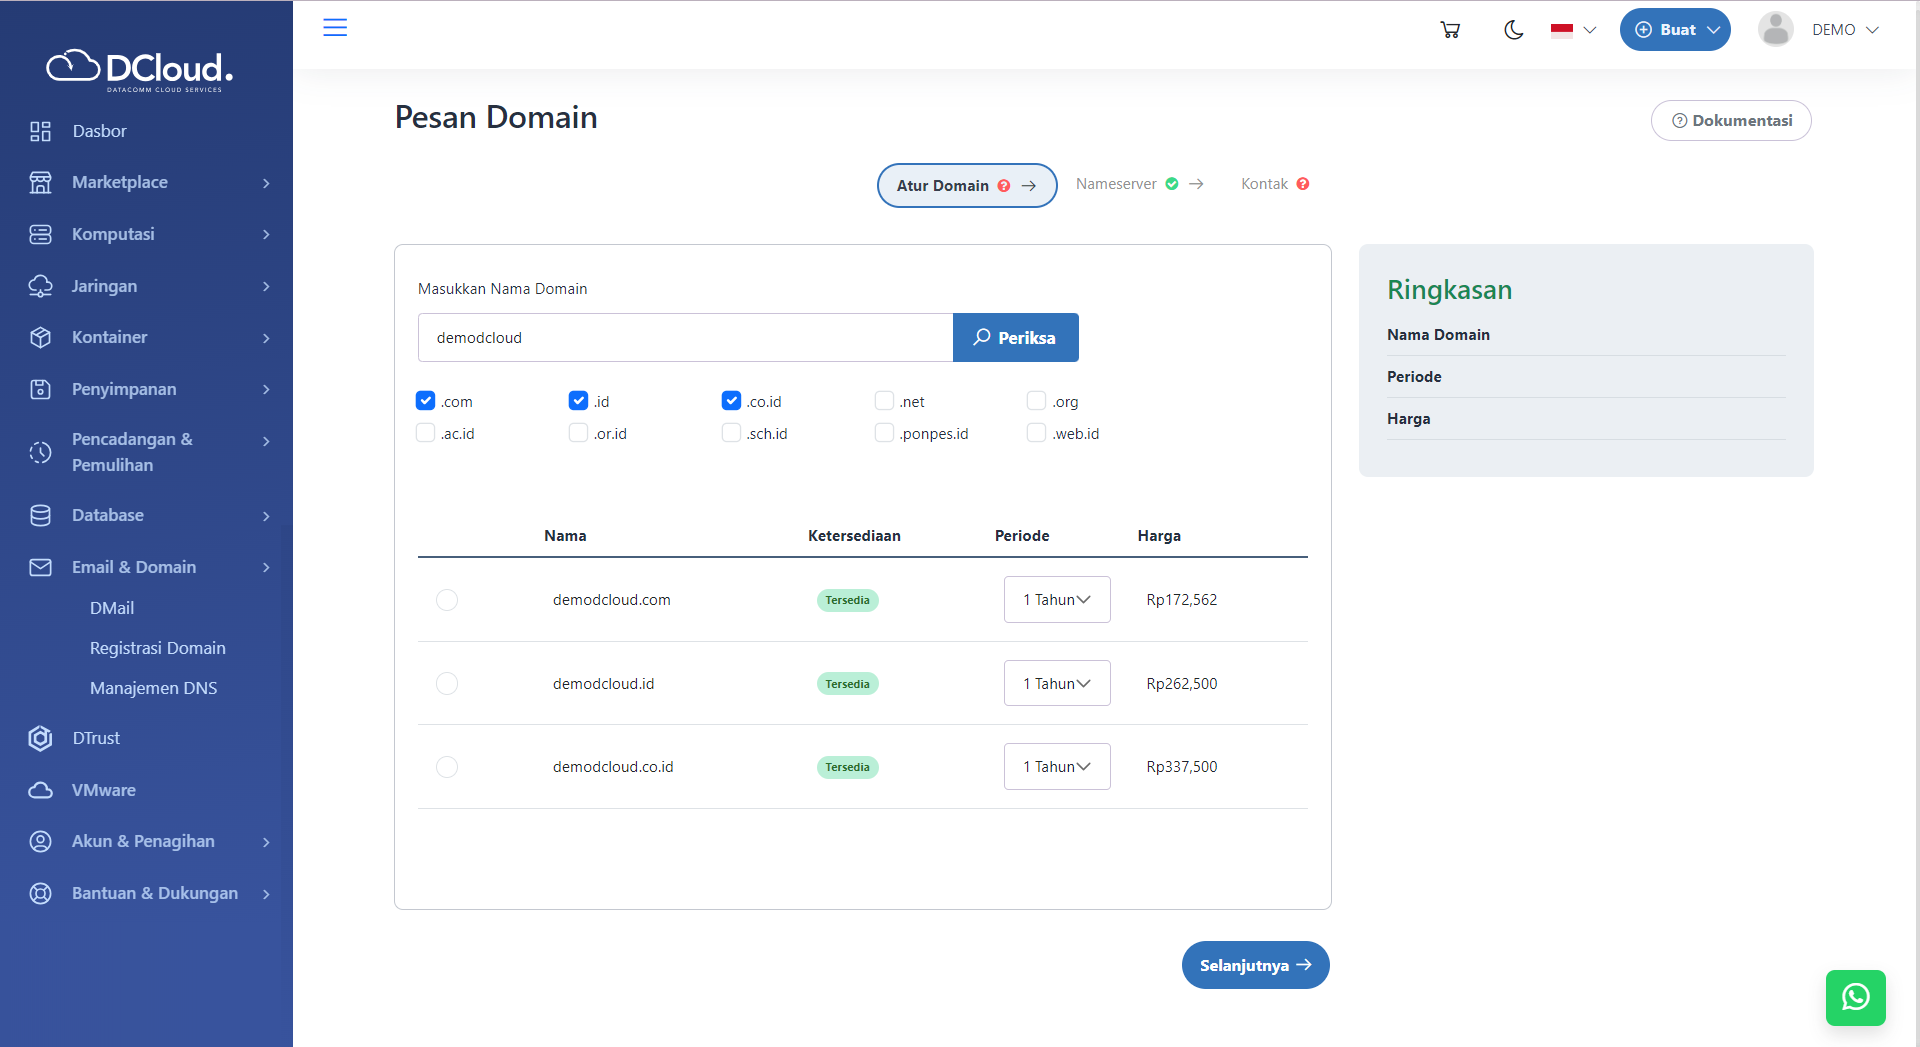
Task: Switch to the Nameserver step
Action: (1117, 183)
